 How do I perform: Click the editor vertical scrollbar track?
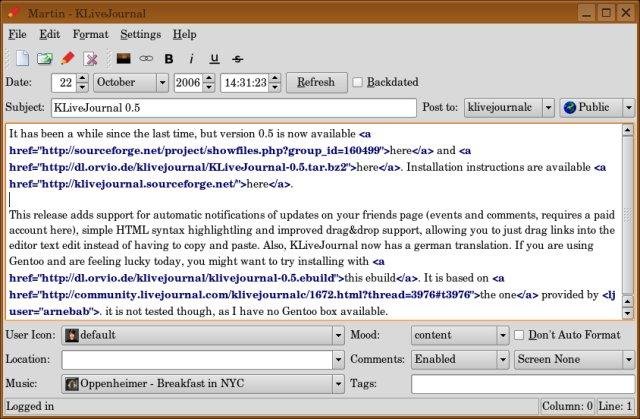[627, 214]
